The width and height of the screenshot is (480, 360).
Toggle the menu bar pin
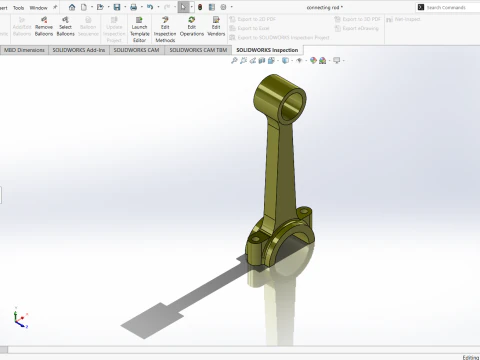pos(55,7)
